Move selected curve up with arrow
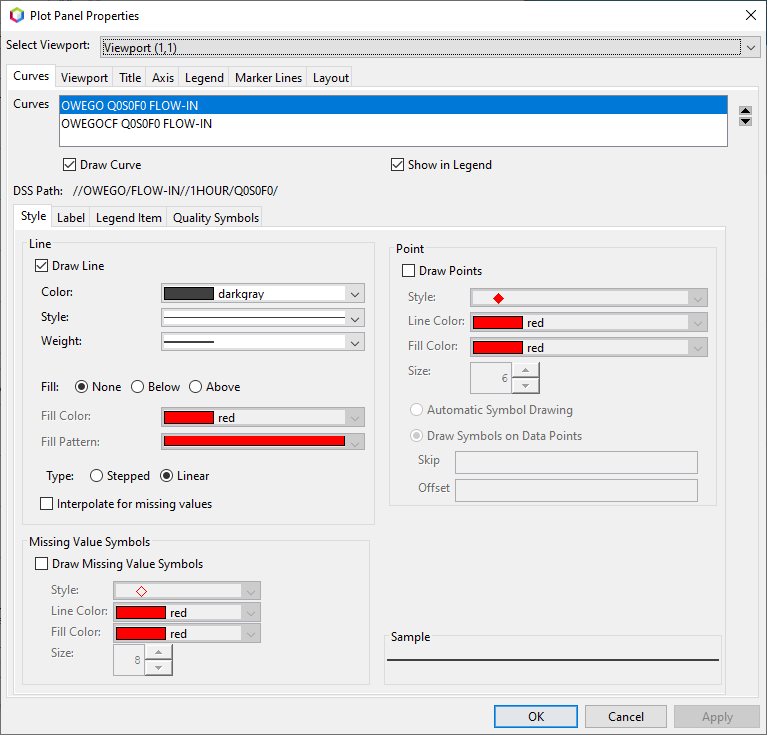Viewport: 767px width, 735px height. [x=745, y=111]
